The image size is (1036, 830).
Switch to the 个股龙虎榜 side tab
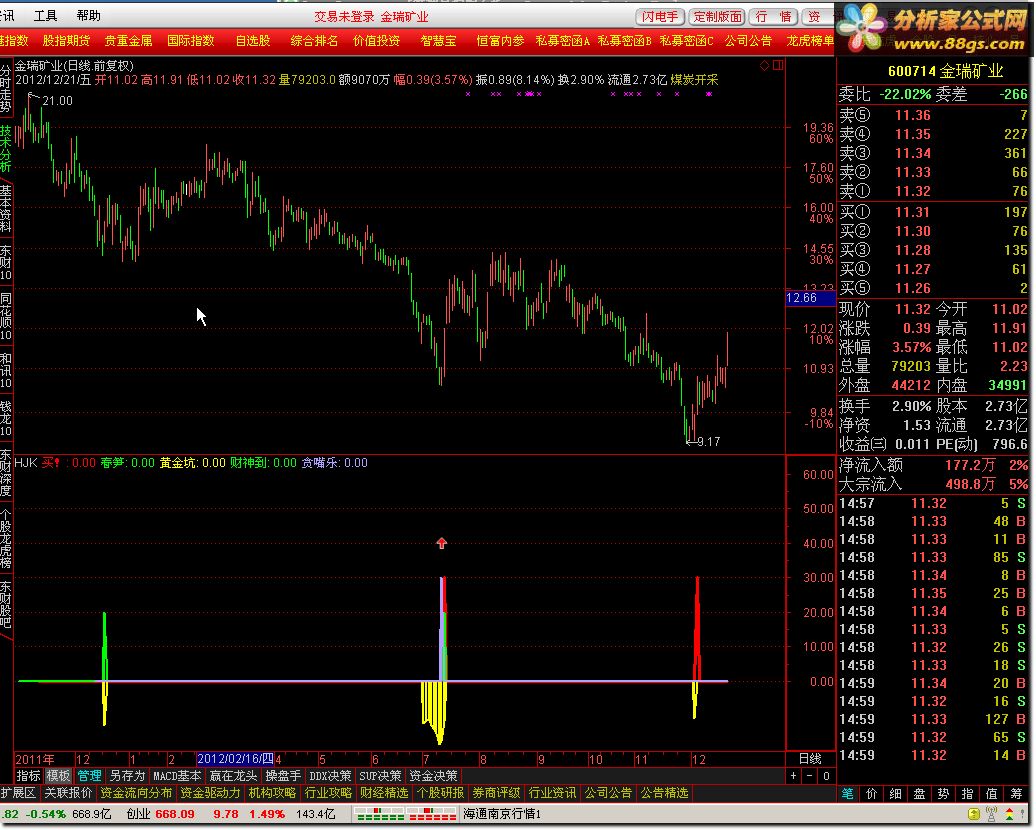coord(6,539)
